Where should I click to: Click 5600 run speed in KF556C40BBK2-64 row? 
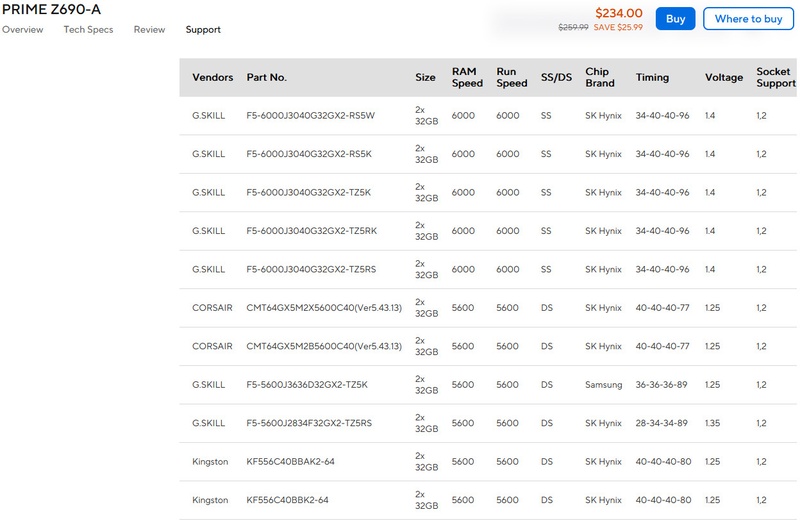(507, 500)
